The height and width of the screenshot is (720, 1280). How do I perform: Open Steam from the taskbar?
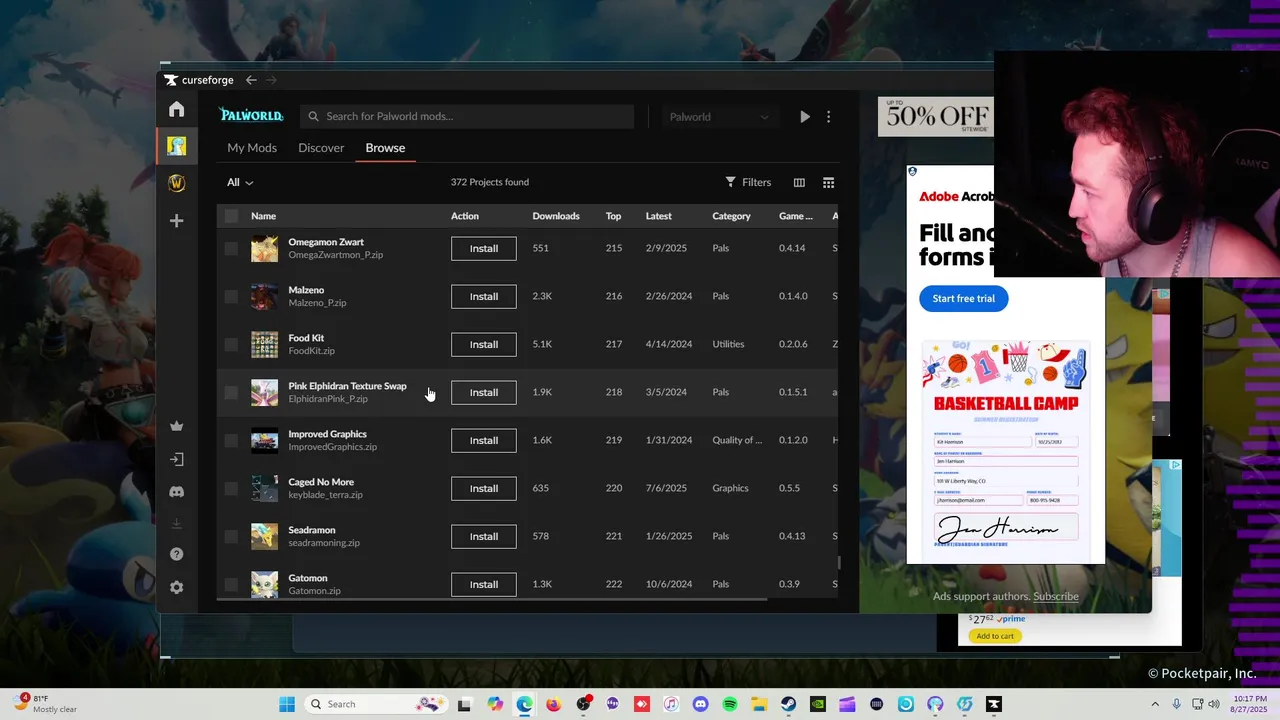[x=788, y=704]
